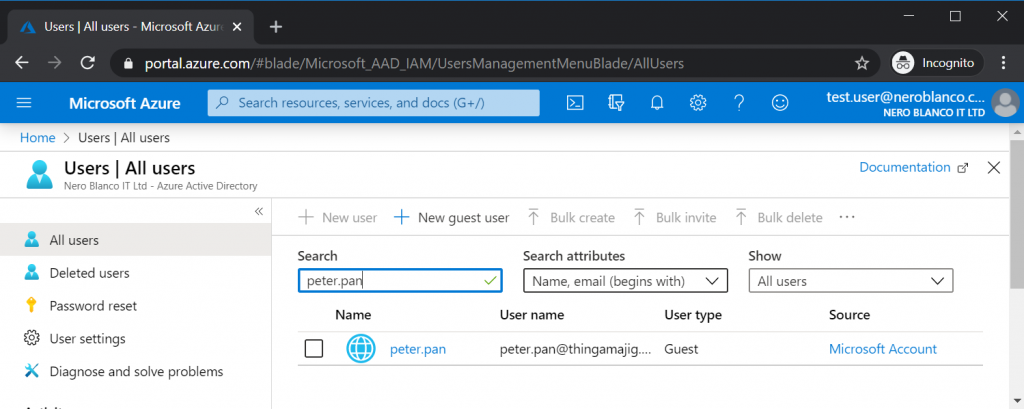Open the Directory and subscription filter icon

pos(616,103)
